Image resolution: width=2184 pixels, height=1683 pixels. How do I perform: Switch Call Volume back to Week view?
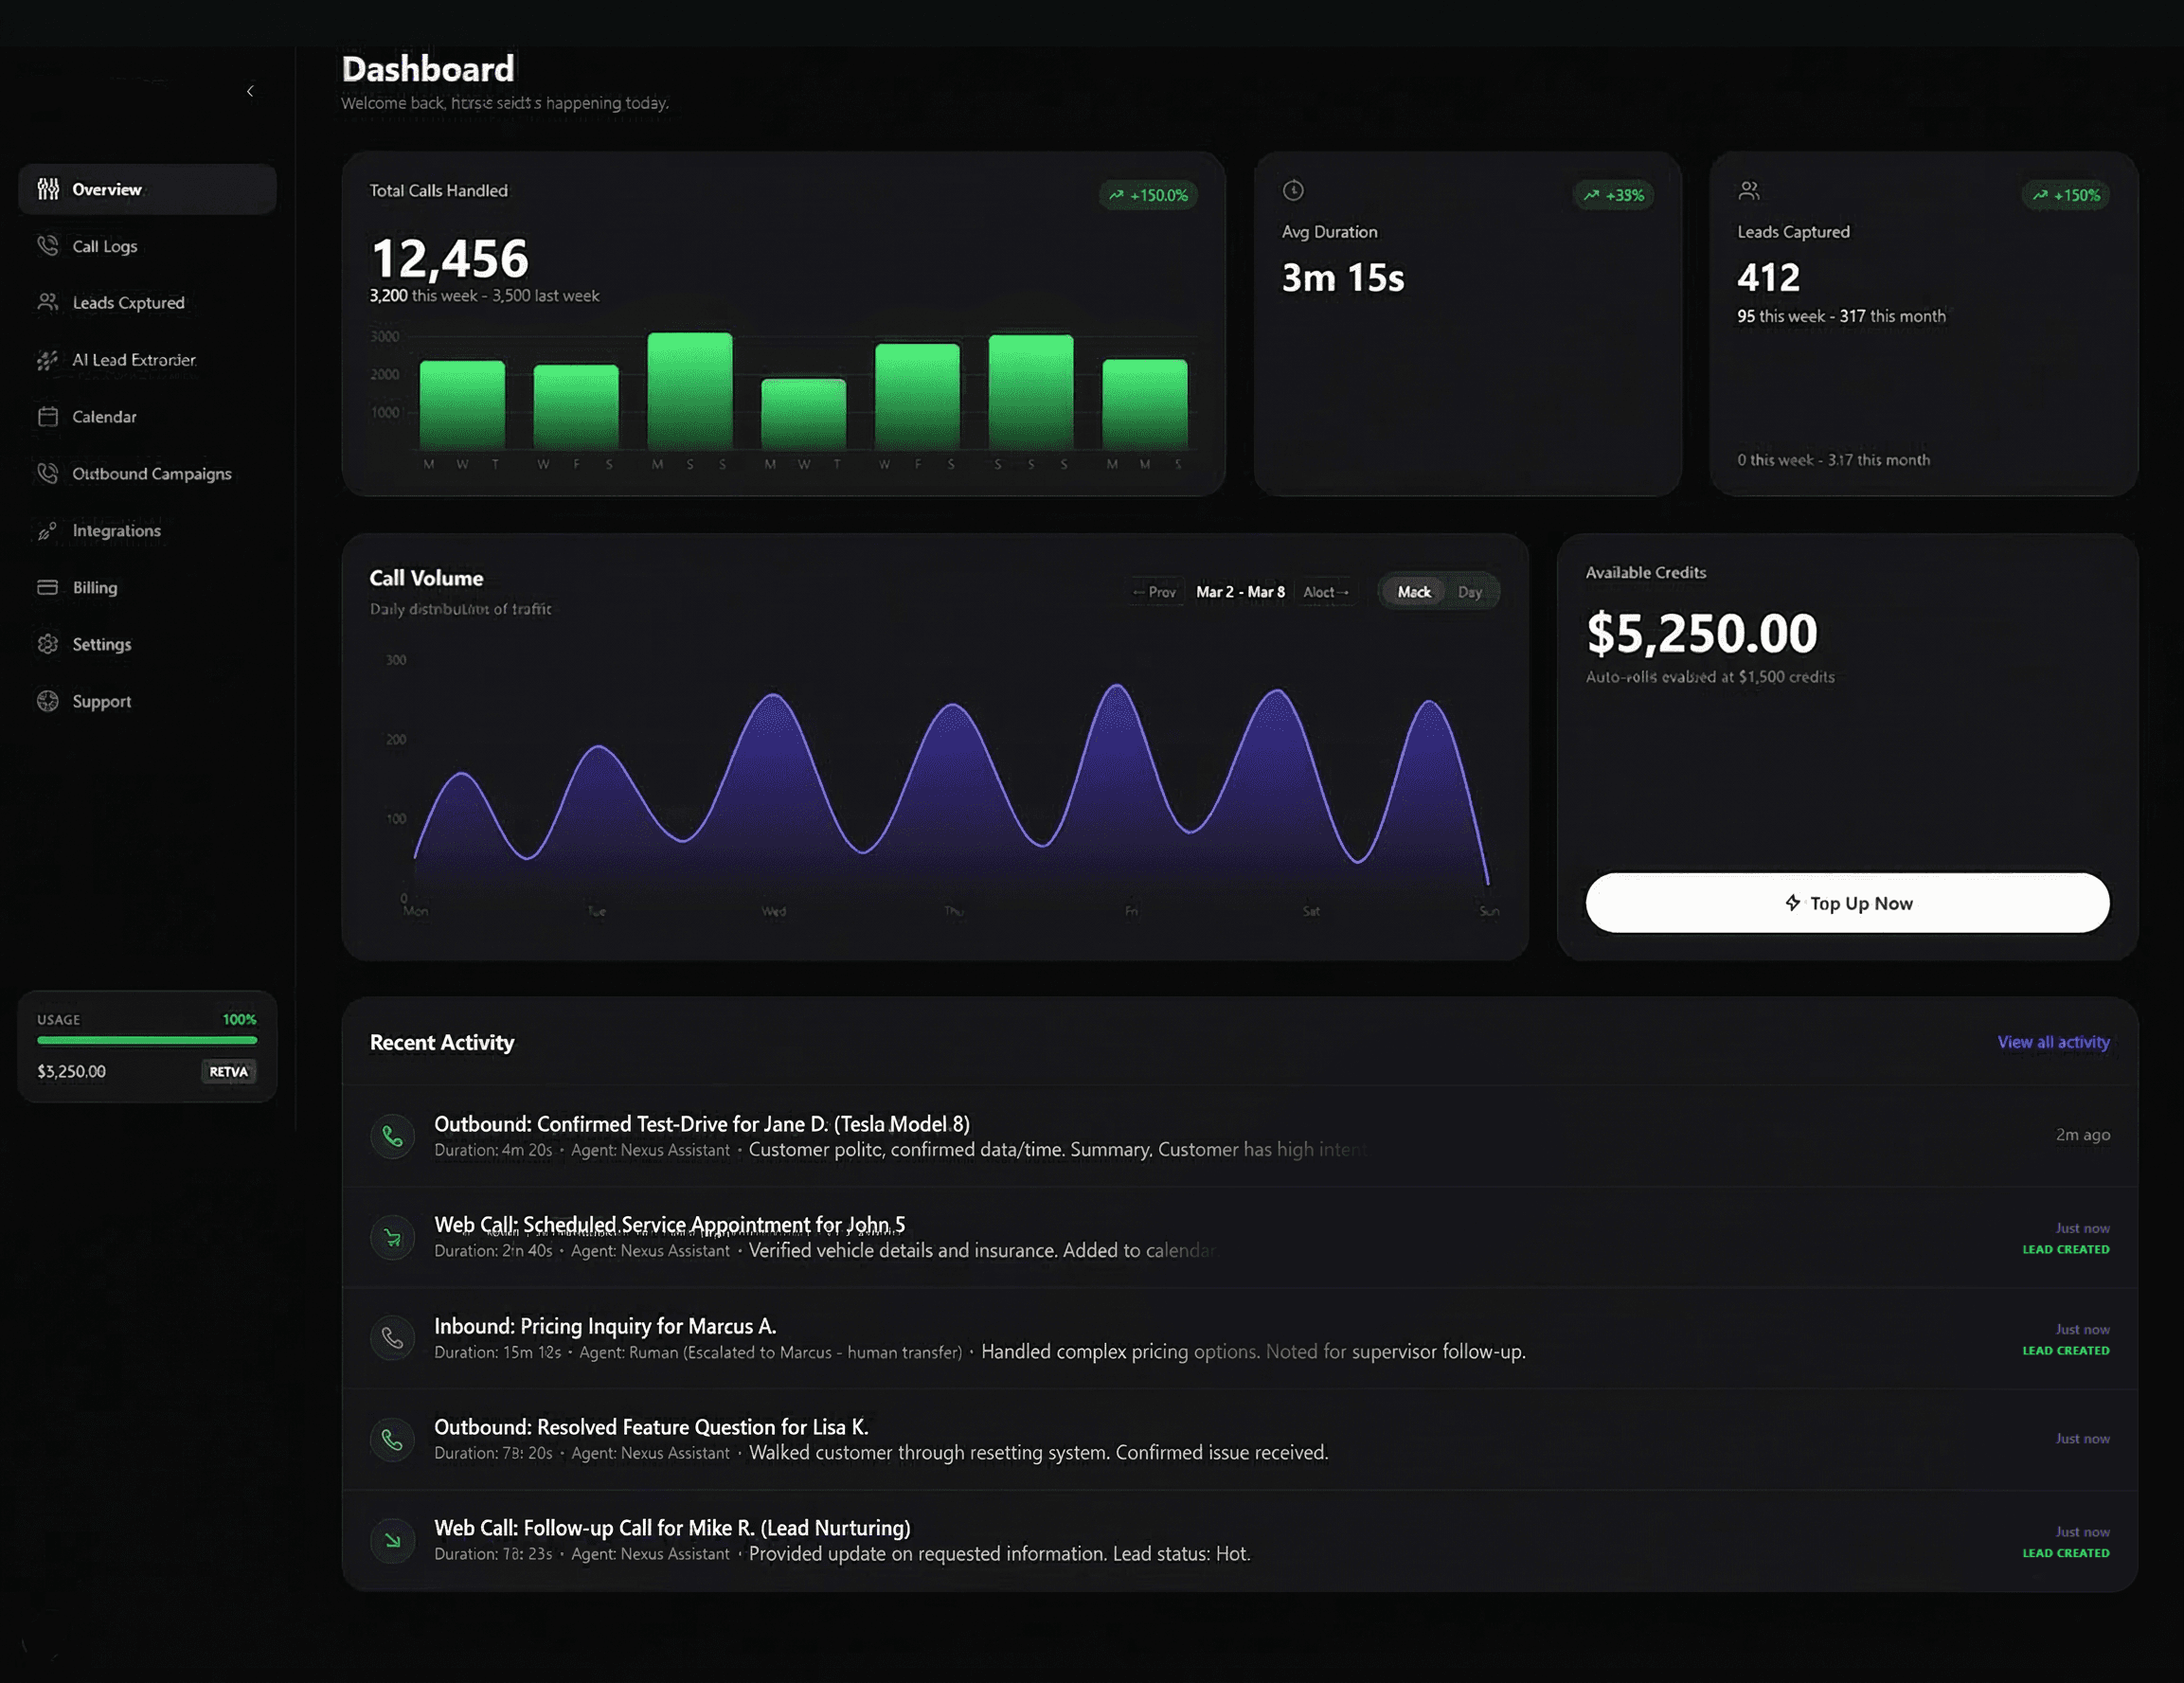click(x=1413, y=591)
